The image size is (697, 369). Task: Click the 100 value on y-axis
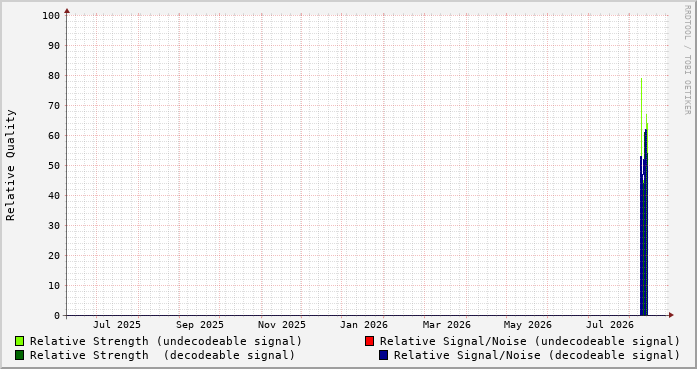coord(51,16)
